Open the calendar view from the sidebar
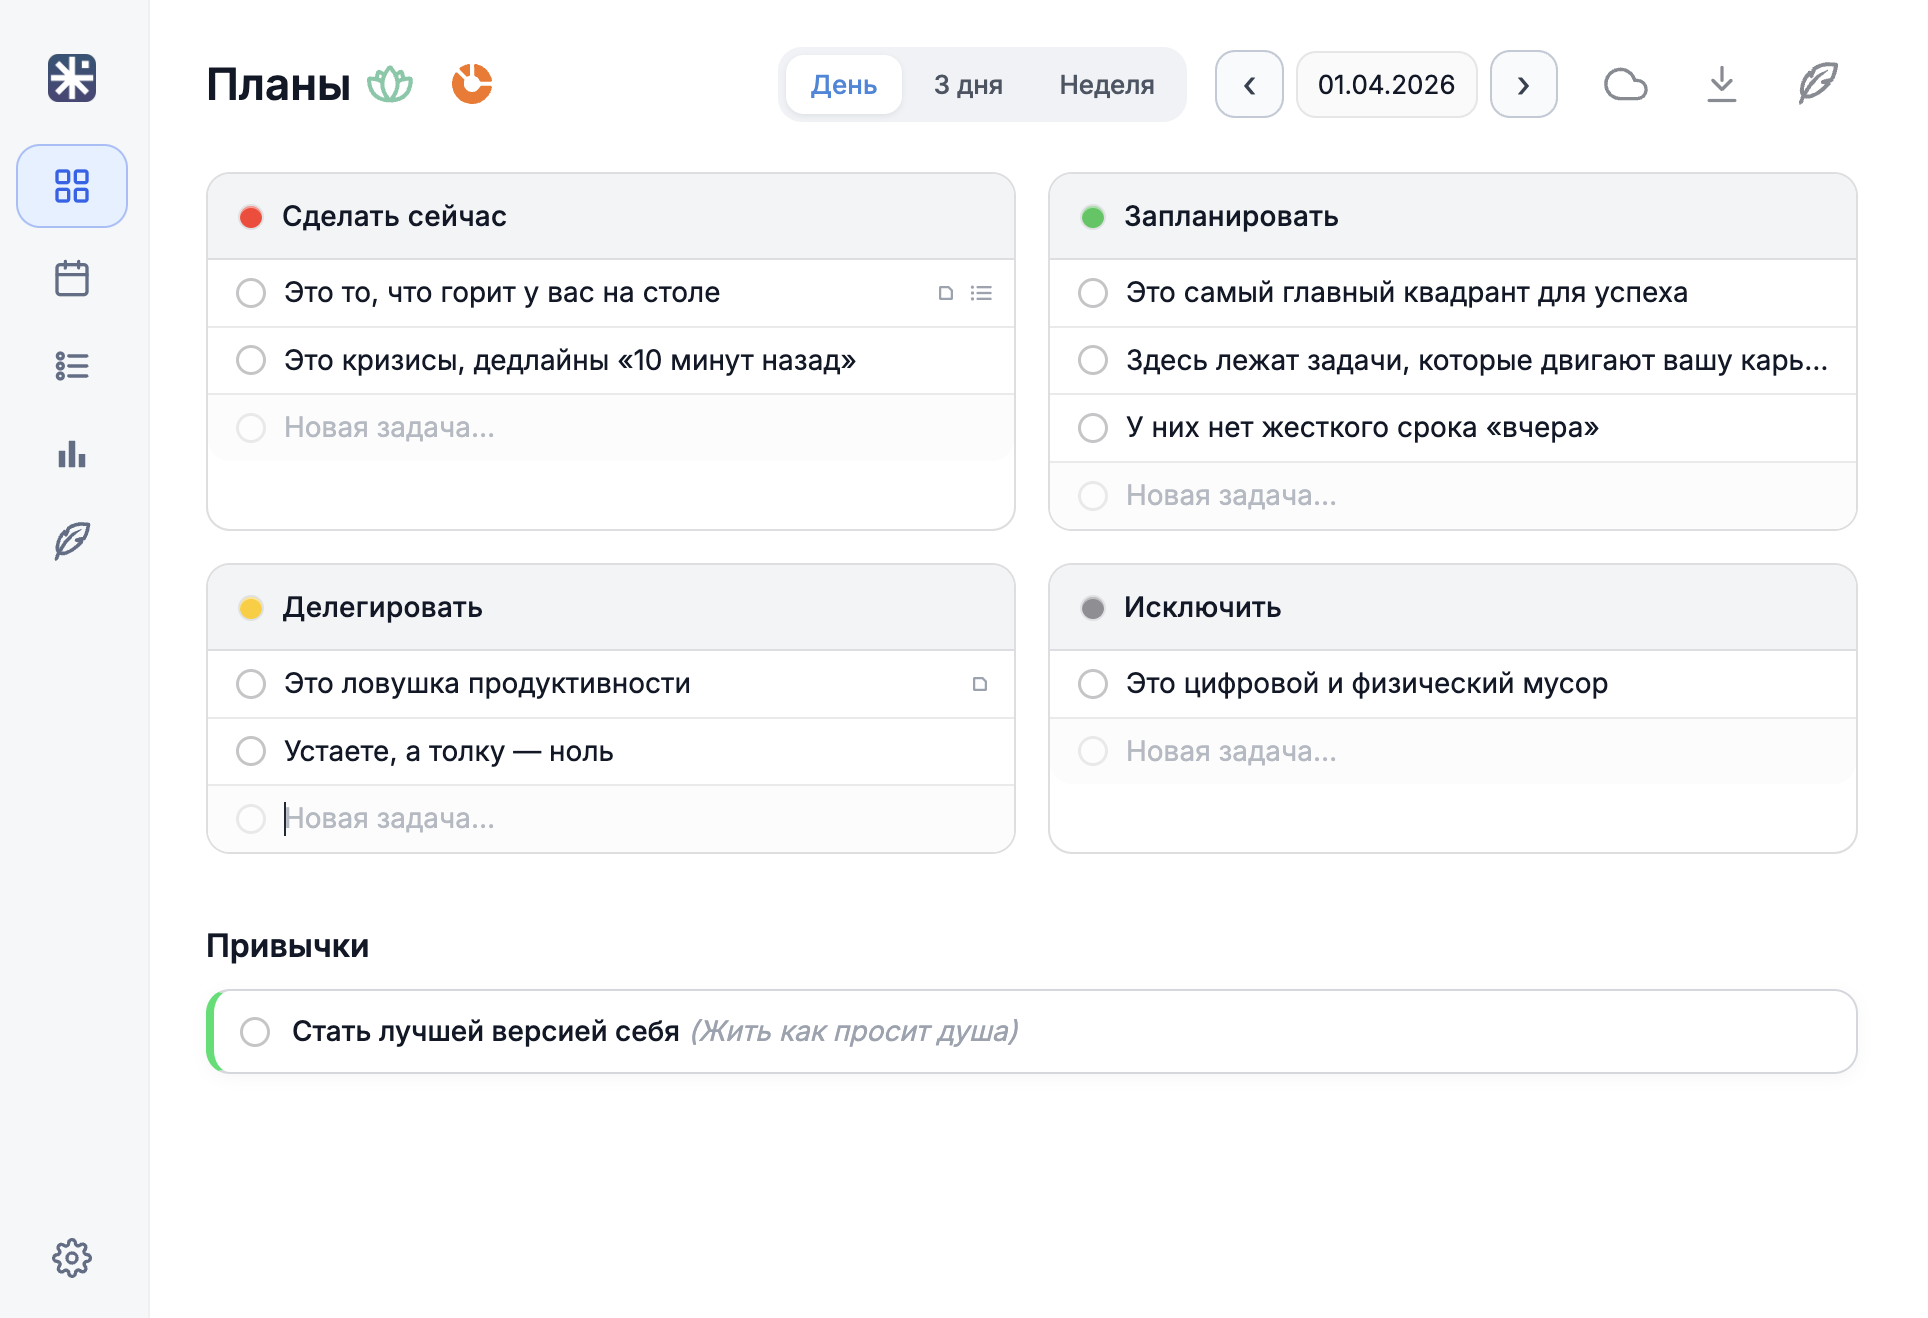 click(71, 277)
